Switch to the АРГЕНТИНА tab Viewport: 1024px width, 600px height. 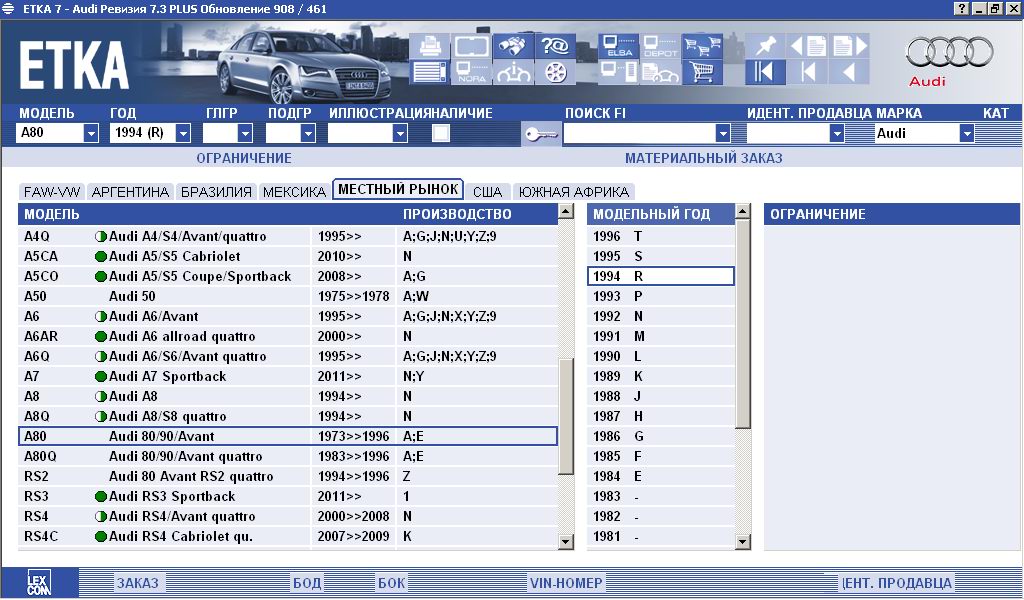point(131,192)
